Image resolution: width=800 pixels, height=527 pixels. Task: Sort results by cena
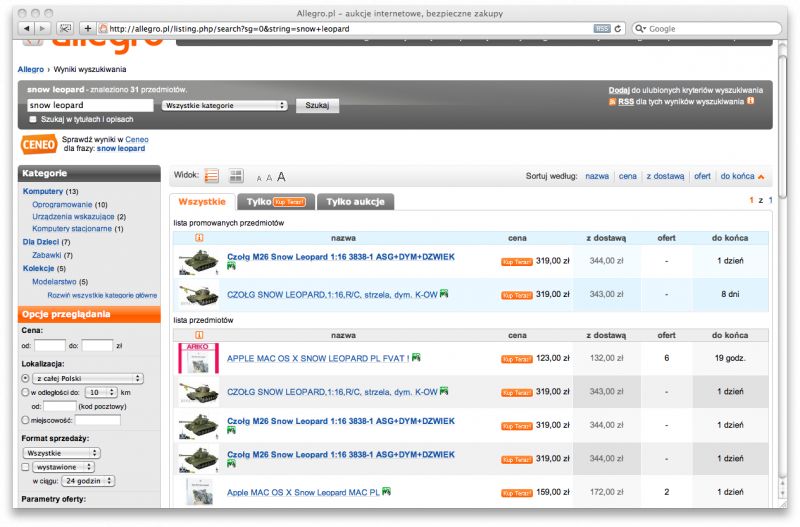click(628, 176)
